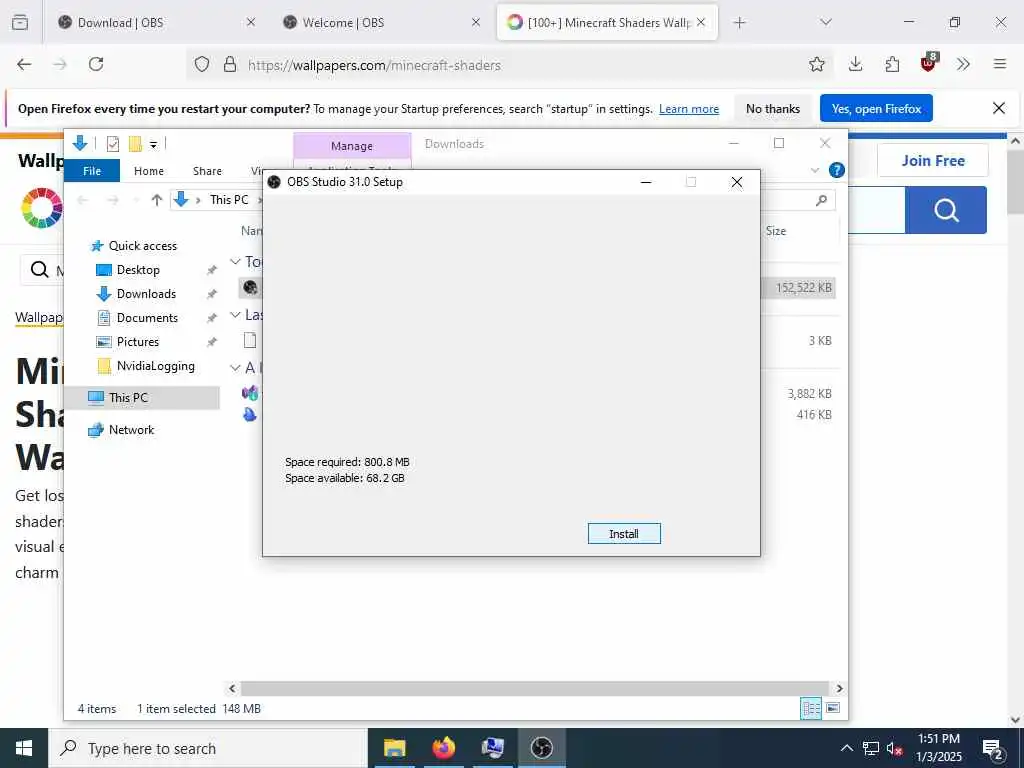Image resolution: width=1024 pixels, height=768 pixels.
Task: Click OBS installer taskbar icon
Action: pos(541,748)
